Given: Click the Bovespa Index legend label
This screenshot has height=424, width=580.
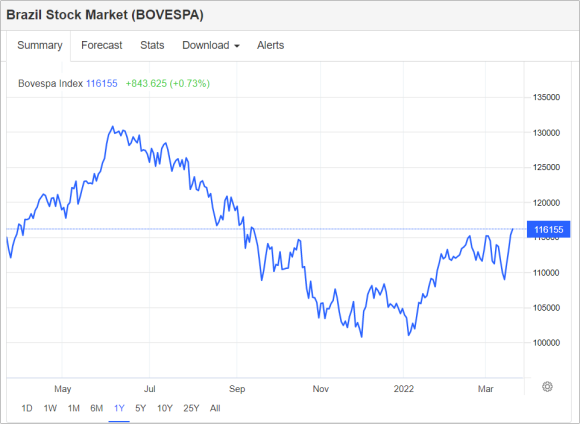Looking at the screenshot, I should [x=50, y=84].
